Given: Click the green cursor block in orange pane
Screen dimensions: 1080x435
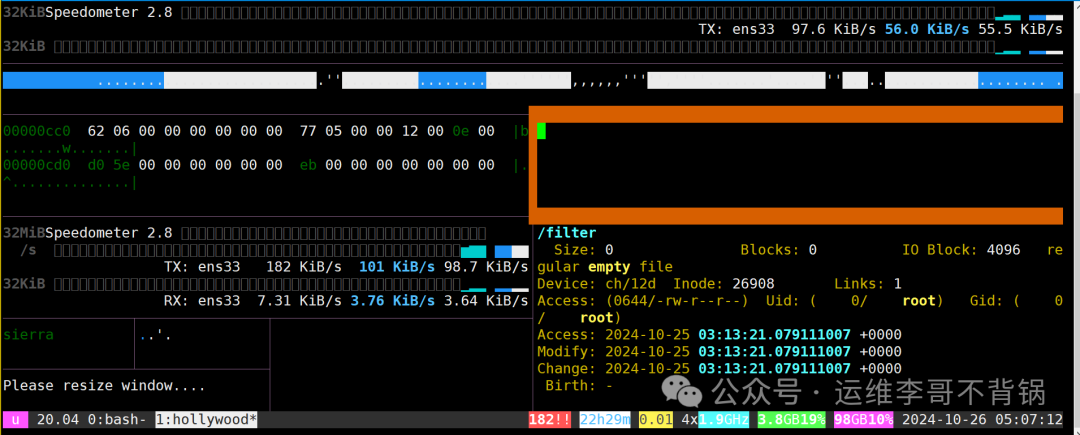Looking at the screenshot, I should tap(541, 130).
